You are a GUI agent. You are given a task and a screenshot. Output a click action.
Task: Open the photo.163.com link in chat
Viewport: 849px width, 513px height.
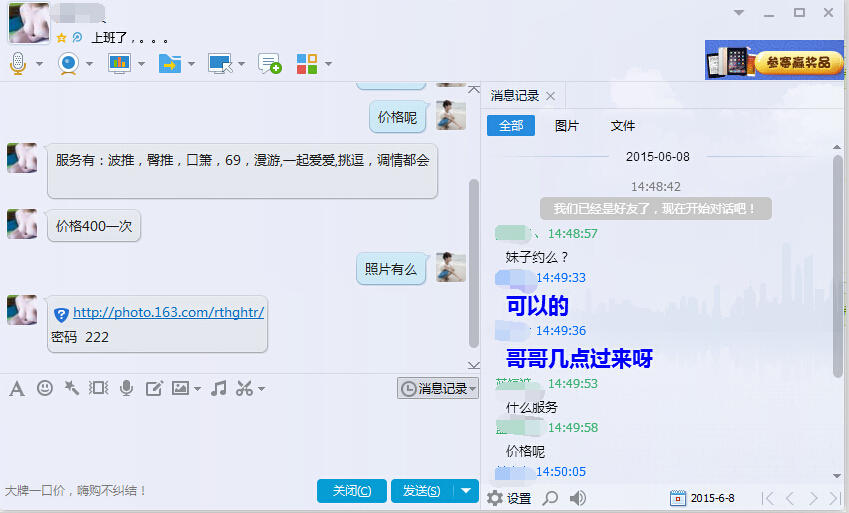[x=168, y=313]
